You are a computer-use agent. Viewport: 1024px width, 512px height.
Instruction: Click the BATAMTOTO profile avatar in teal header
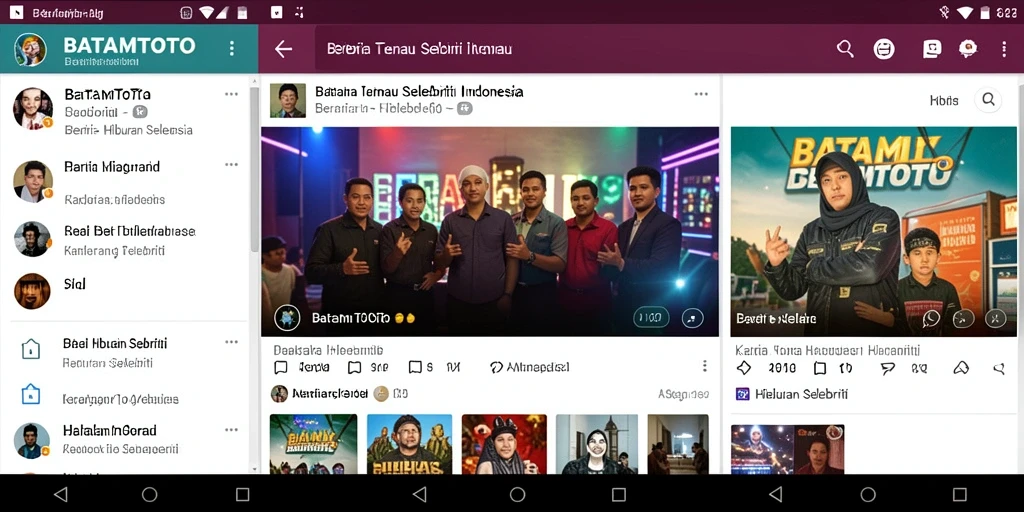pos(31,50)
